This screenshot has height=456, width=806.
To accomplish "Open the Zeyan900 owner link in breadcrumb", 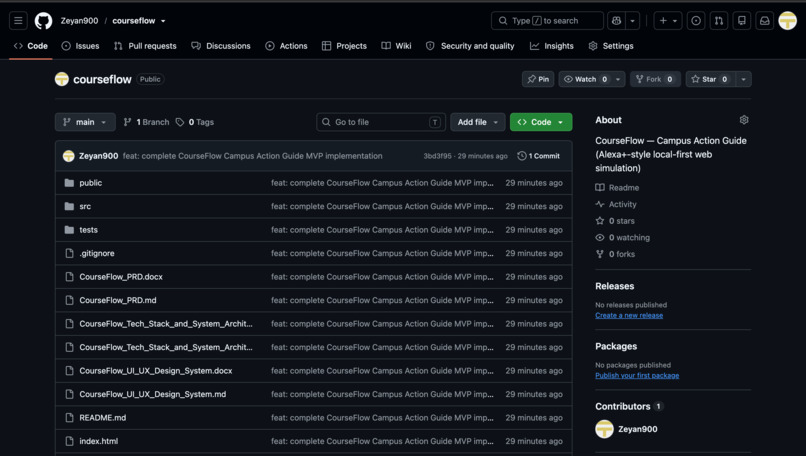I will coord(79,21).
